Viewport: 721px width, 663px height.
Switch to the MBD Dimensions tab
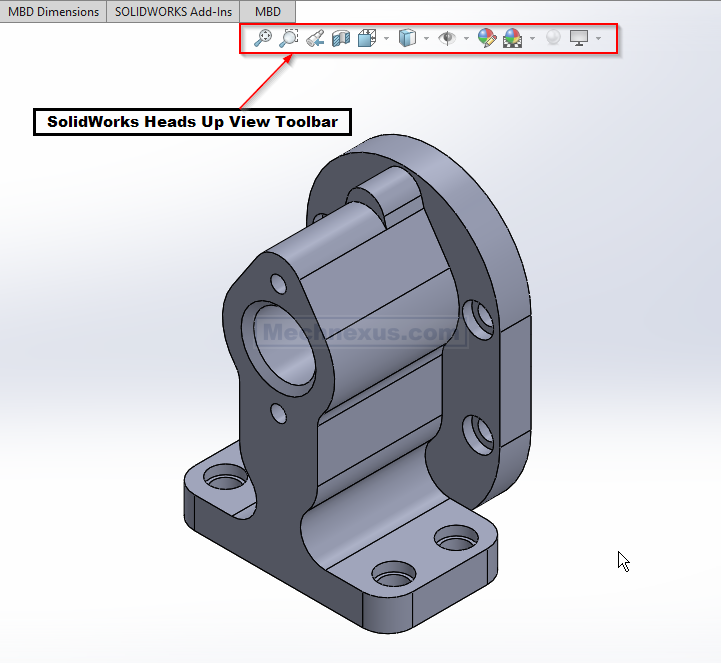[53, 11]
